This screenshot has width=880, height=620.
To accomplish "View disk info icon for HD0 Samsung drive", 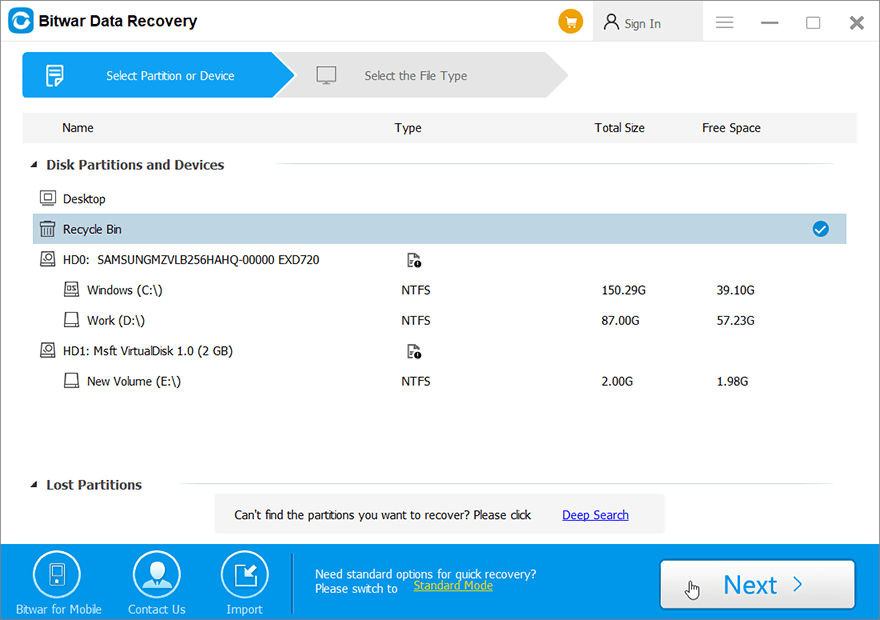I will coord(413,260).
